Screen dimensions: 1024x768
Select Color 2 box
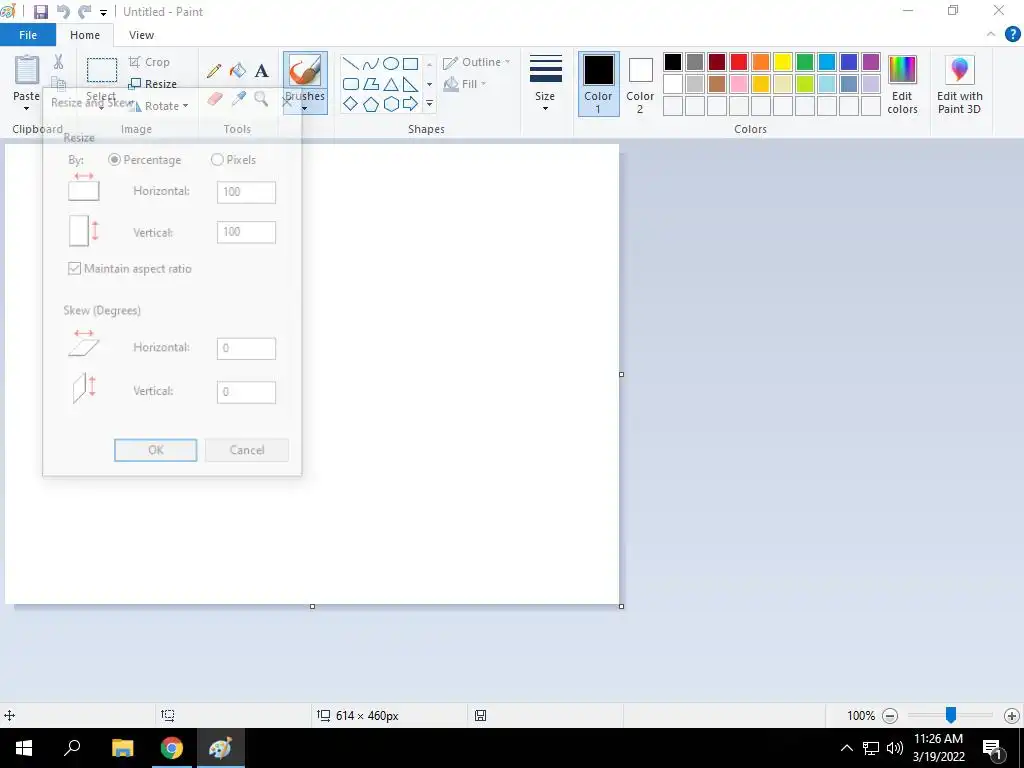pyautogui.click(x=640, y=84)
